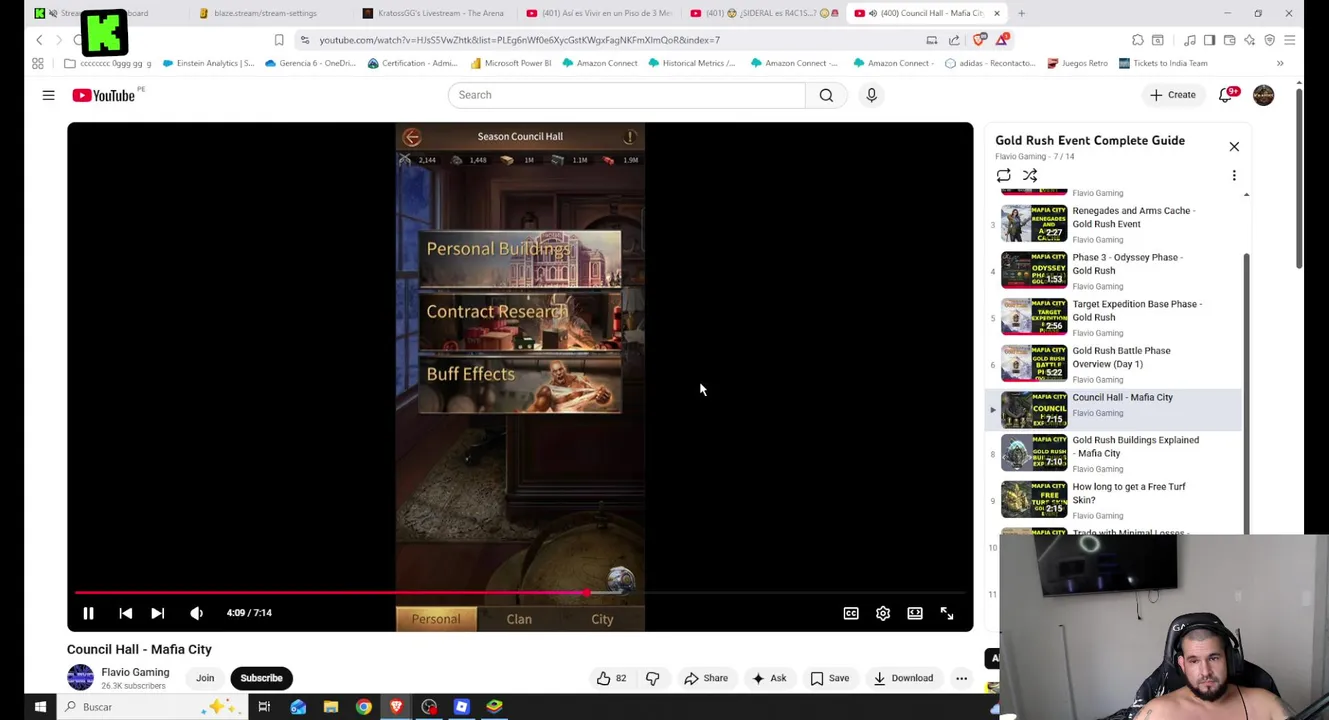Open Chrome from the taskbar

pos(363,707)
